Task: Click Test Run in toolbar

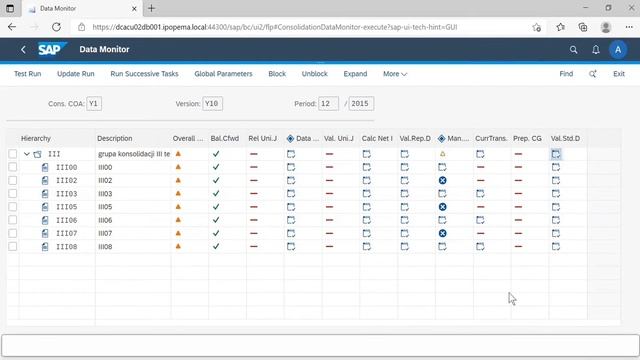Action: click(27, 74)
